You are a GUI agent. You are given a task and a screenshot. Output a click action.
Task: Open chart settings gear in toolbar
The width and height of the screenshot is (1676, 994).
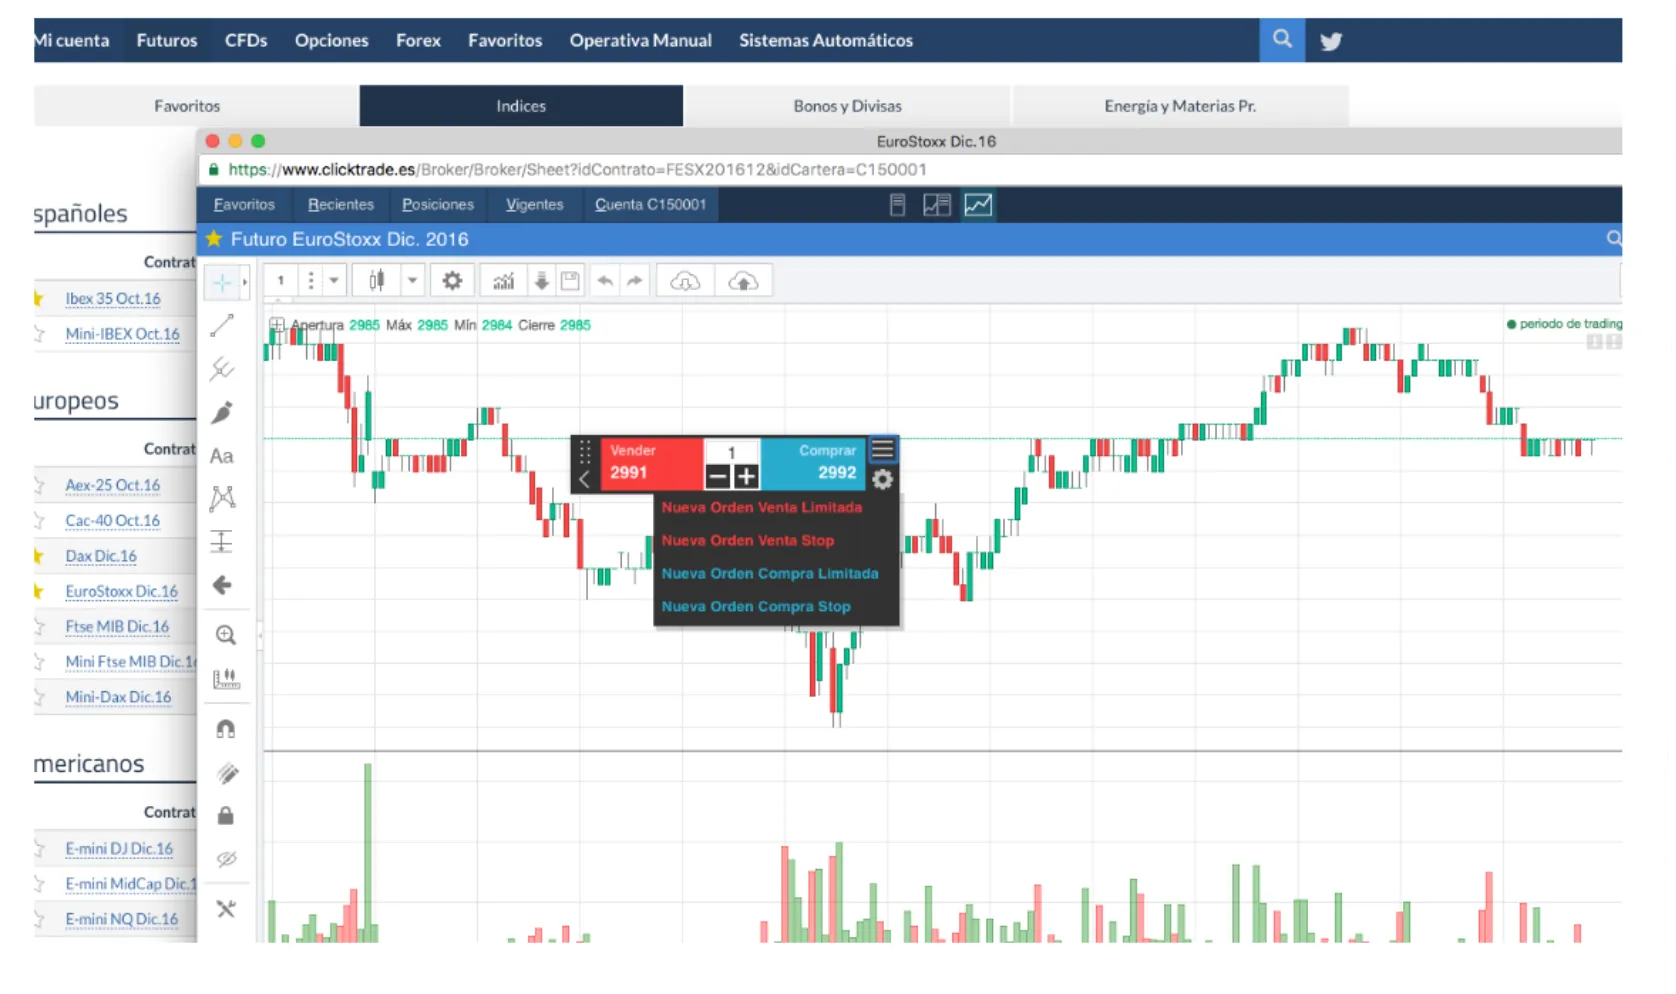point(452,281)
